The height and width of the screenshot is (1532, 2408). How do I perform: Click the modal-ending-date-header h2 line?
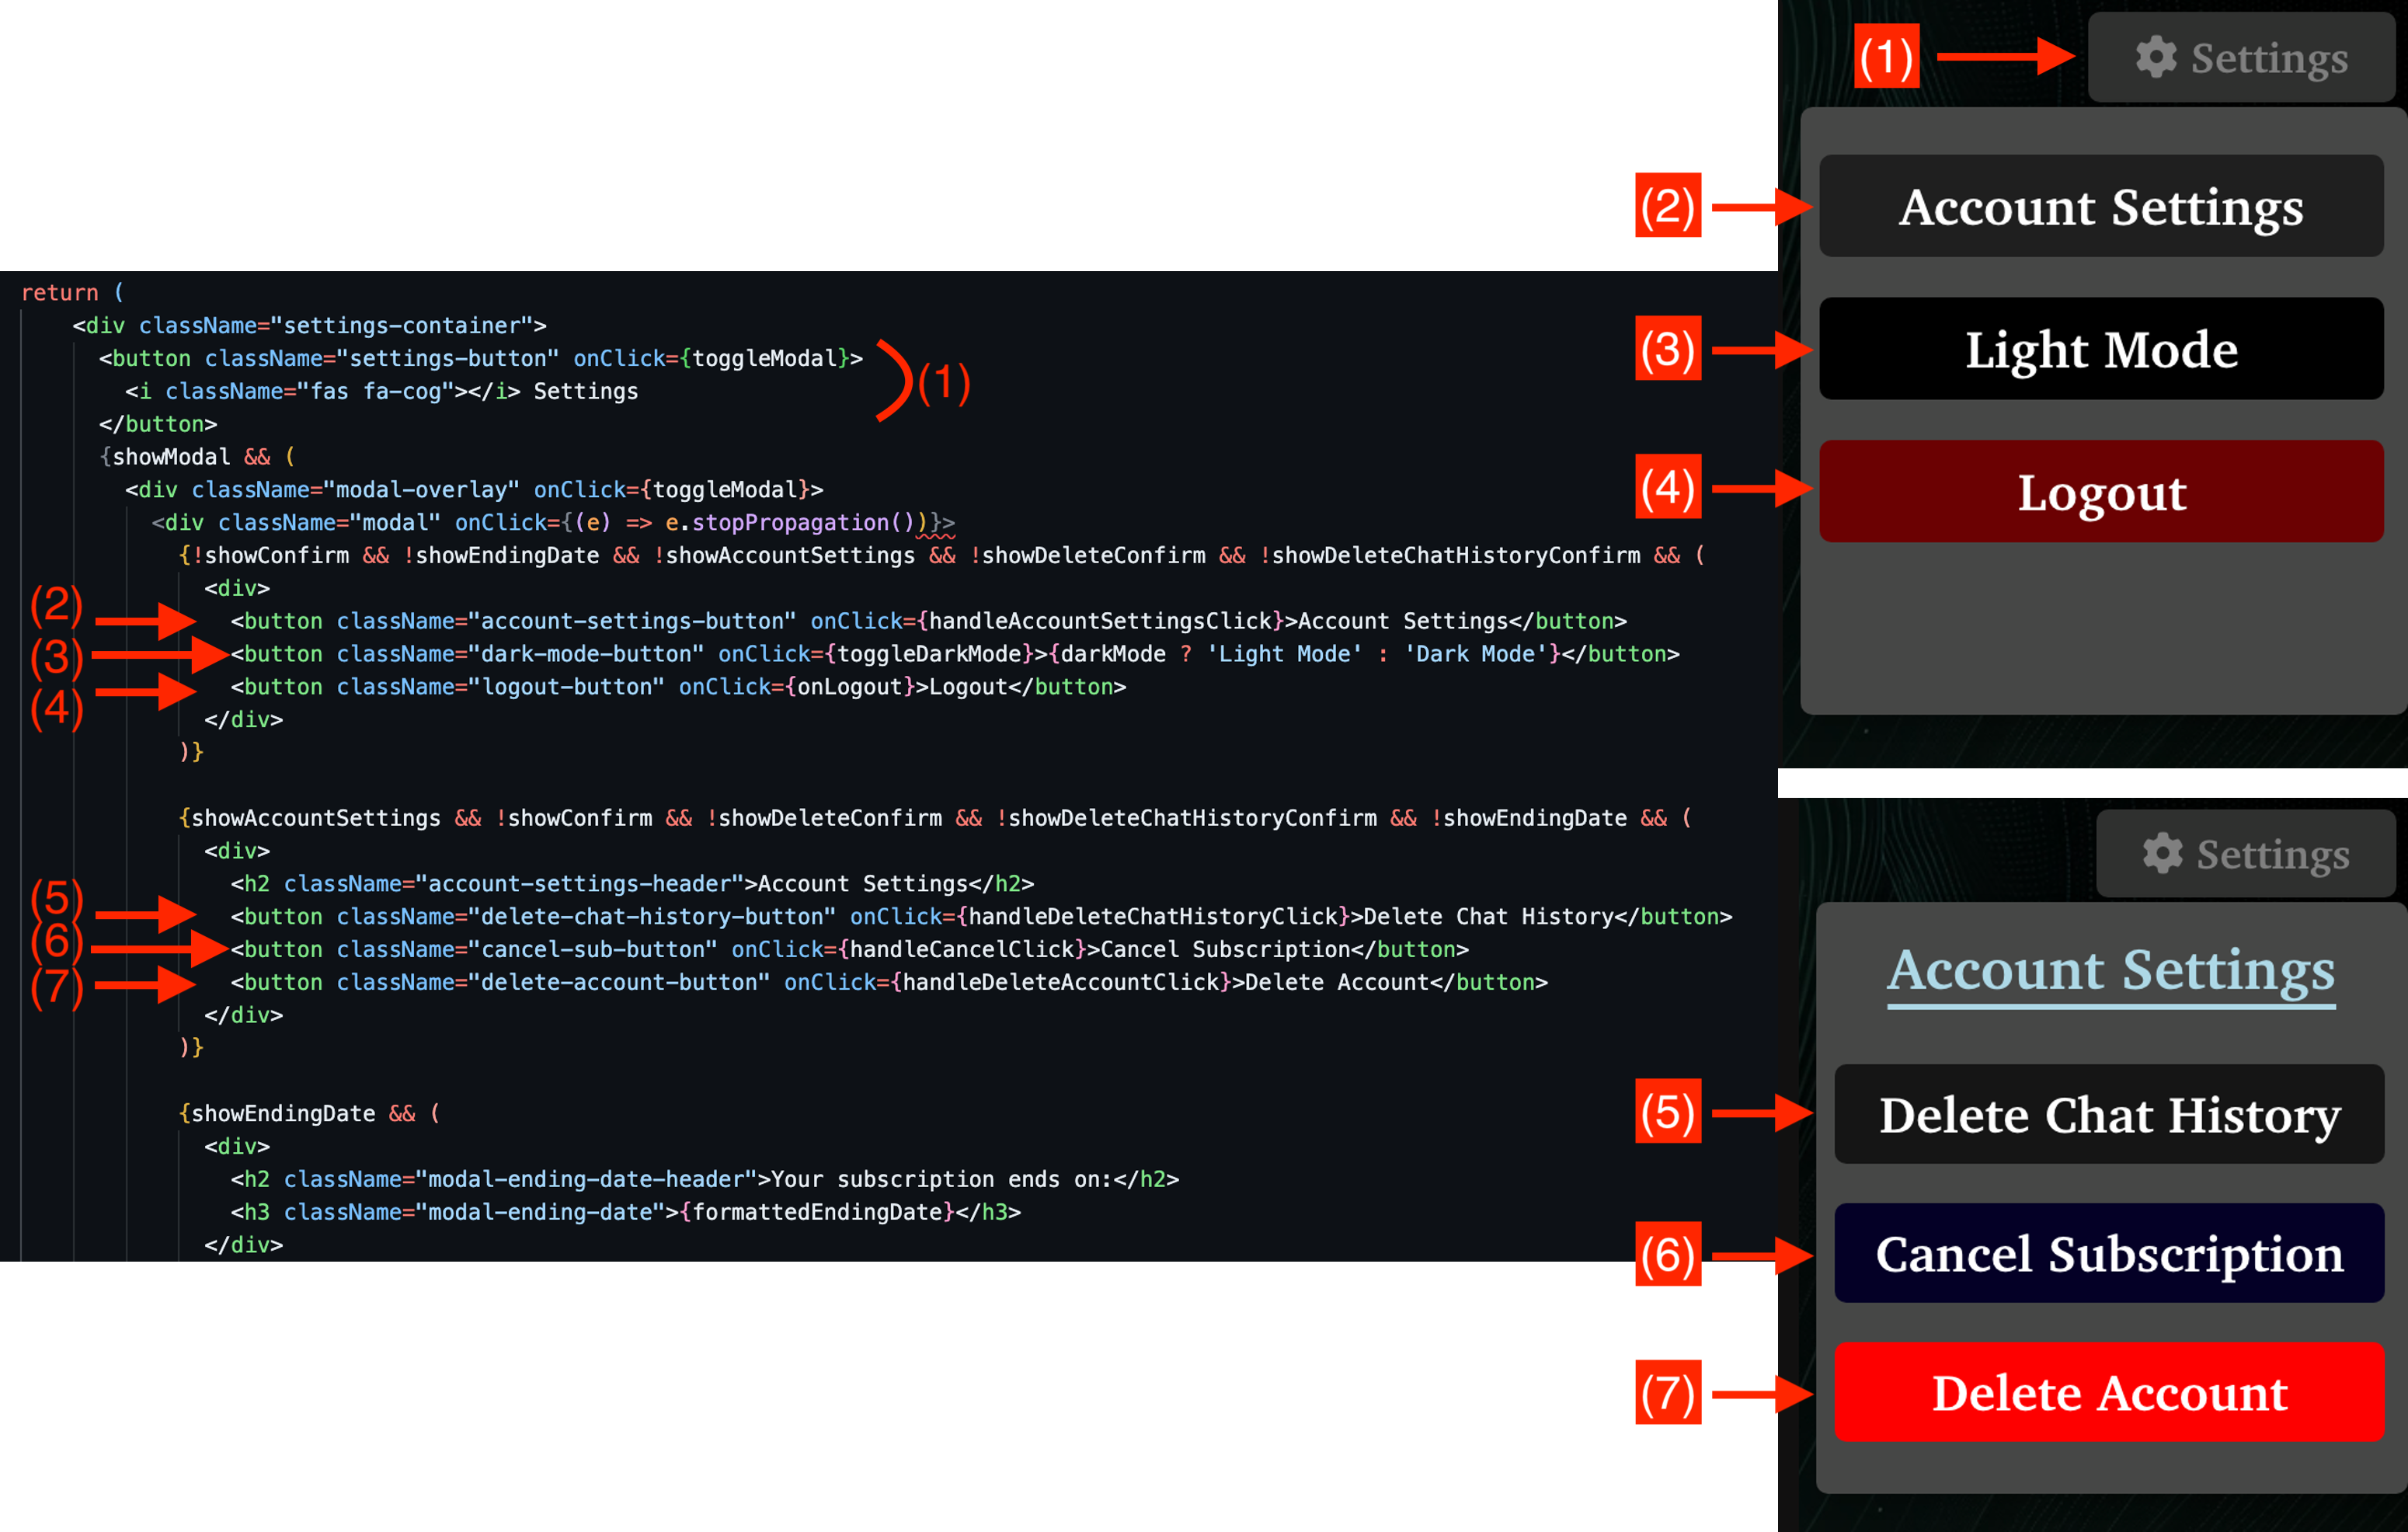(x=705, y=1179)
